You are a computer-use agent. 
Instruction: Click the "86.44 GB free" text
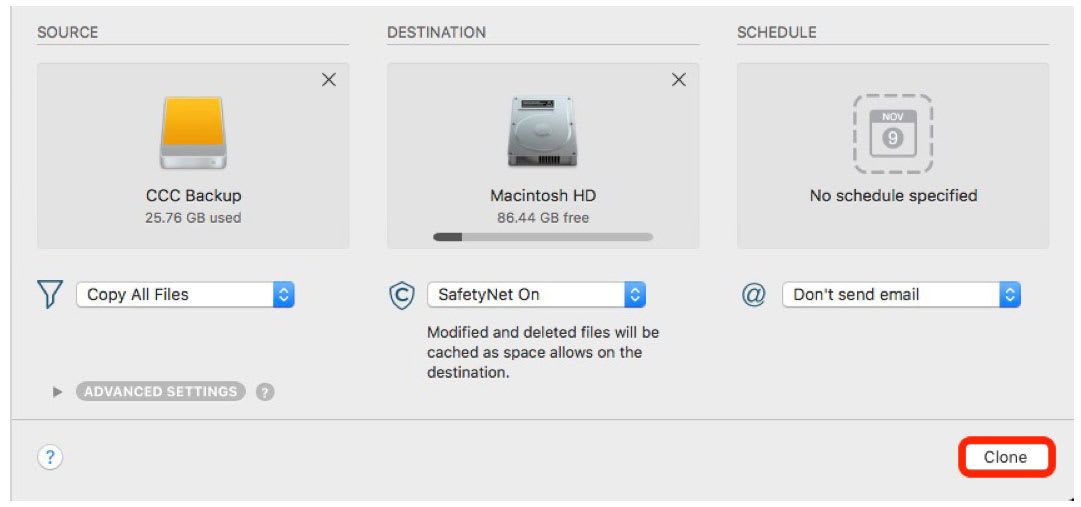[x=543, y=218]
